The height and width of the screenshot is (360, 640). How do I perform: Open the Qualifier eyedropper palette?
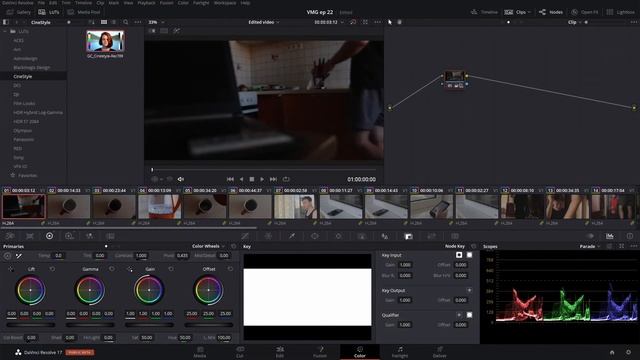[292, 236]
